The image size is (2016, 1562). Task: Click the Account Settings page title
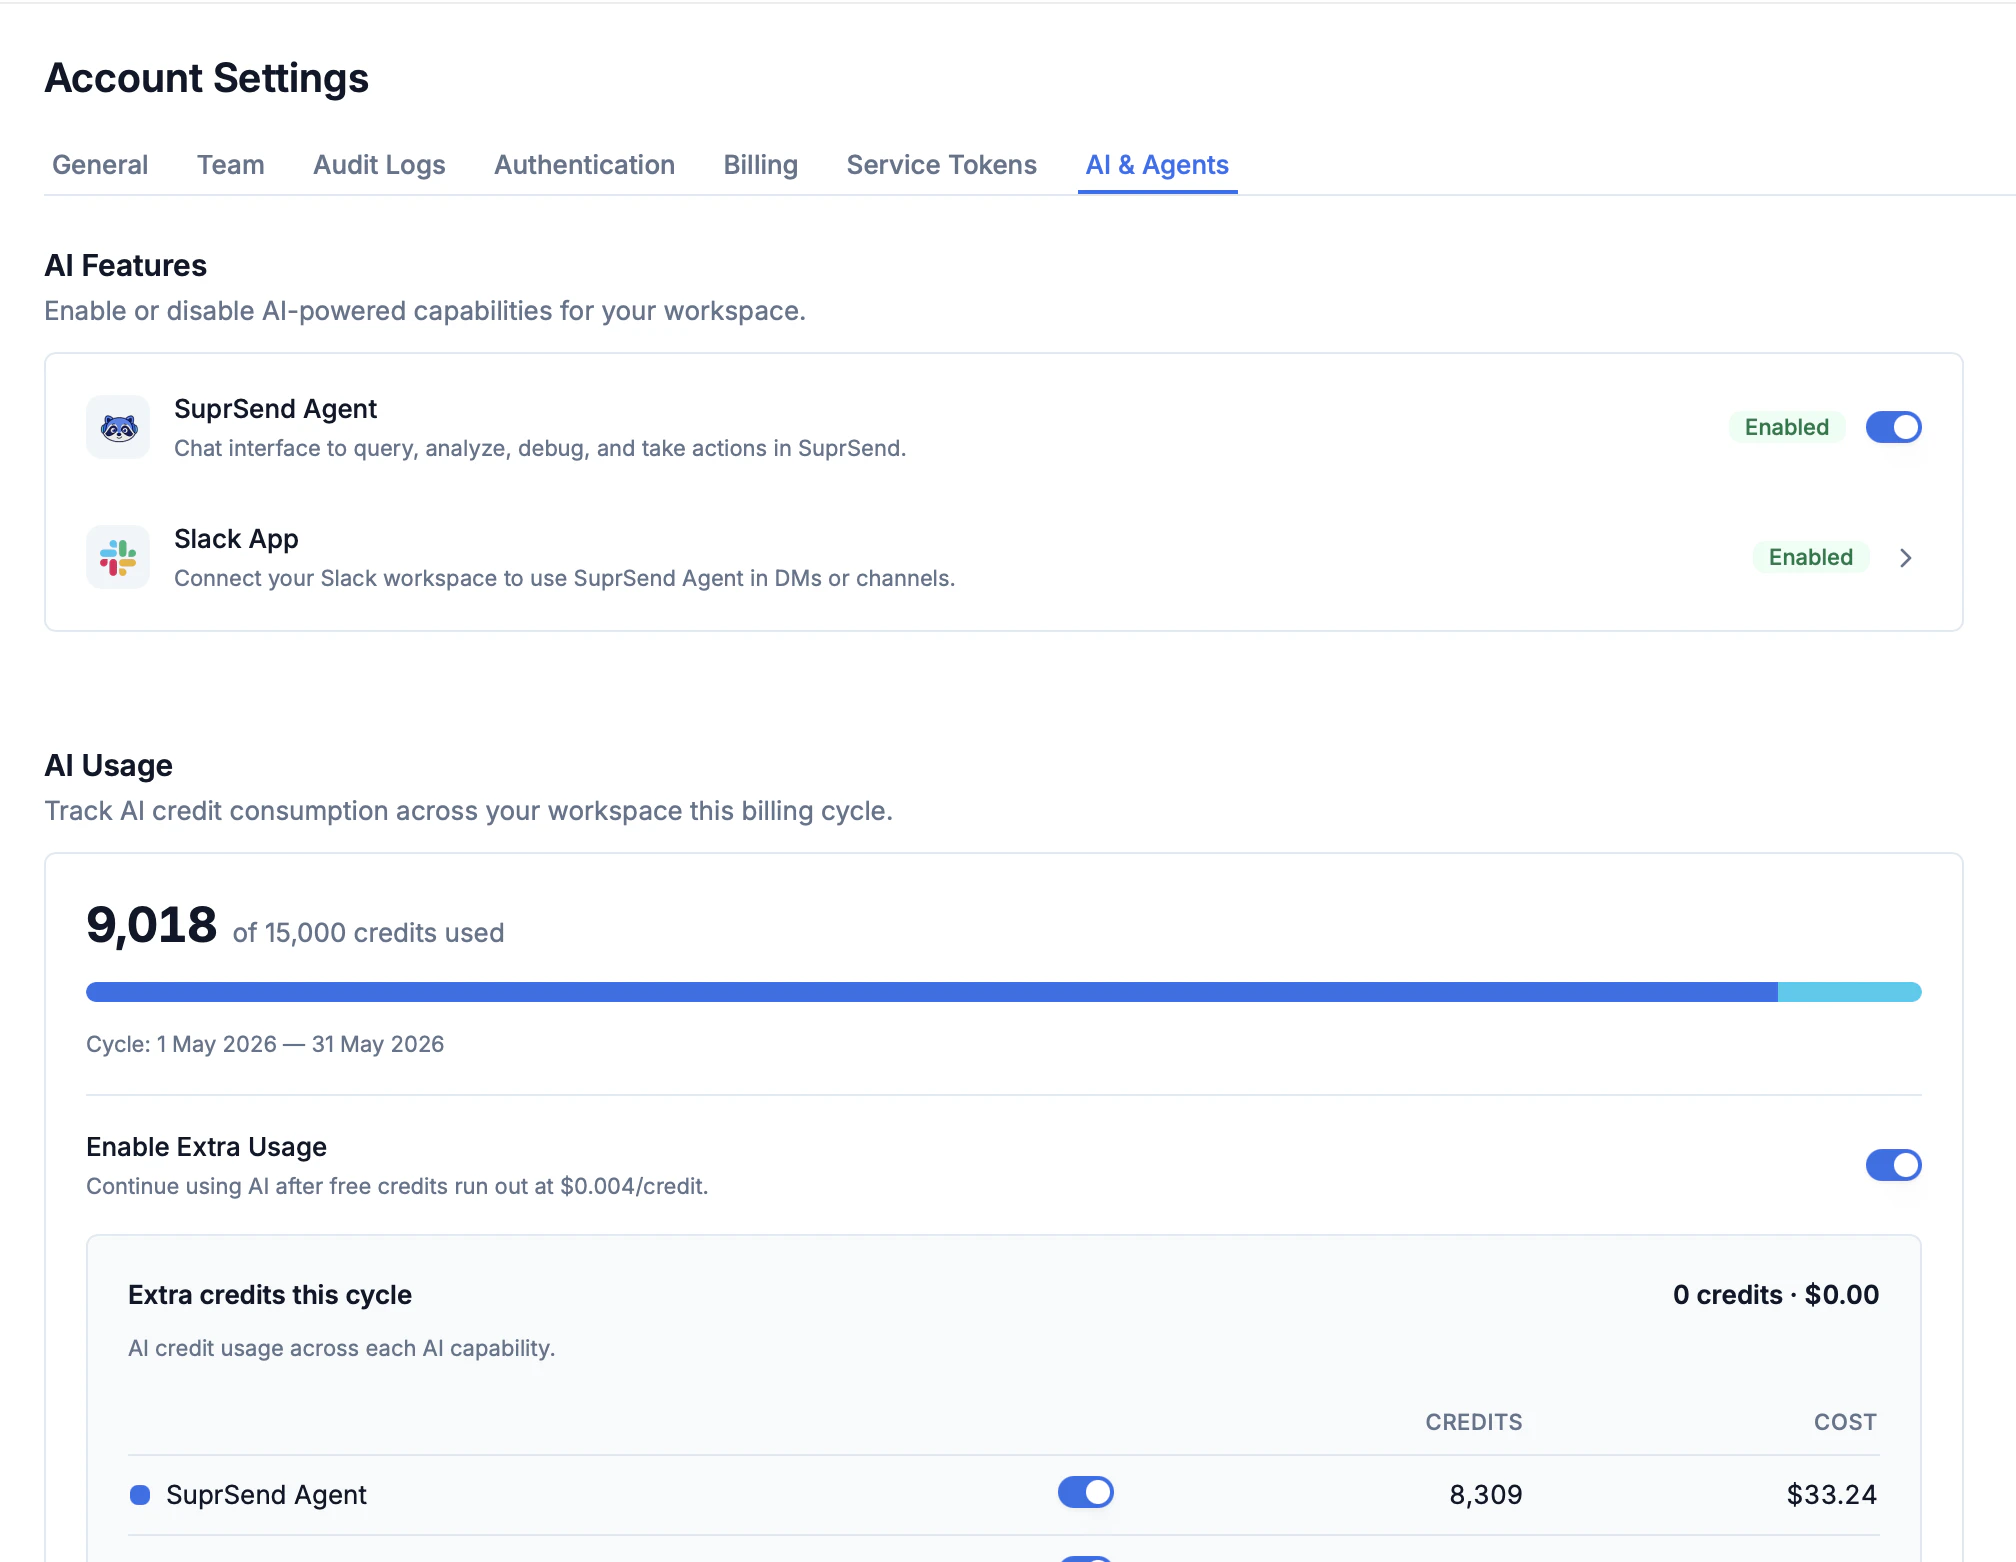pyautogui.click(x=207, y=78)
